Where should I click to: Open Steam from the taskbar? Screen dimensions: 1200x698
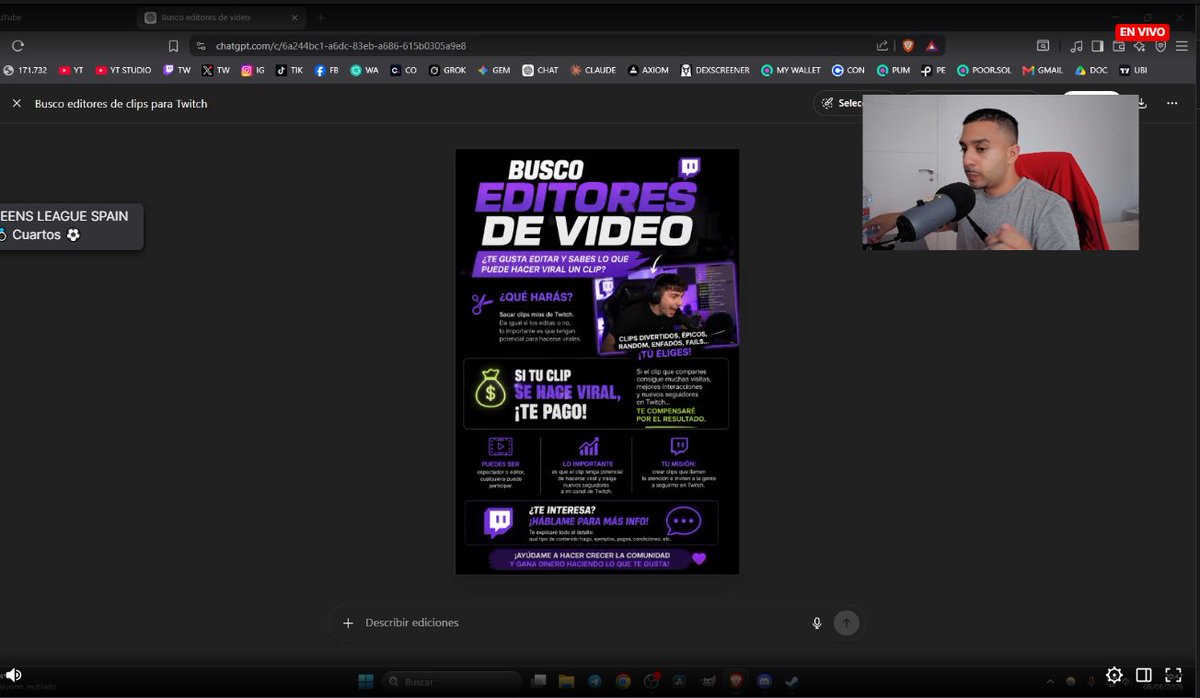pos(792,681)
